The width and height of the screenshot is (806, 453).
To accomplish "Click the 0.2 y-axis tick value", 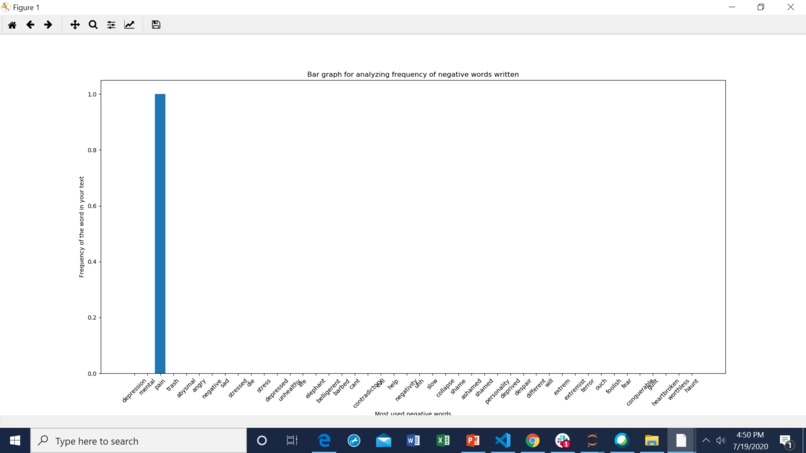I will pos(92,318).
